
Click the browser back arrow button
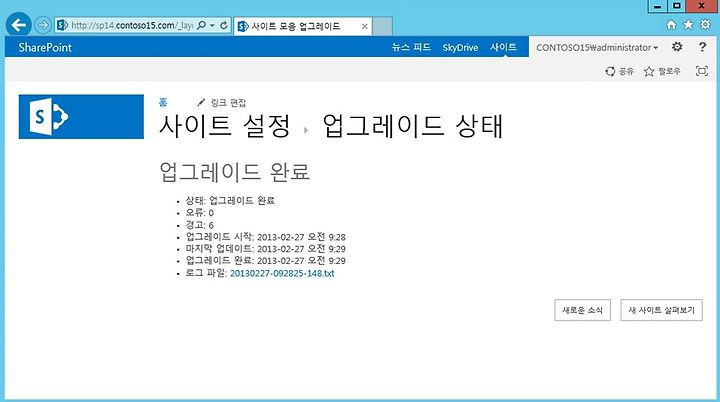coord(19,25)
